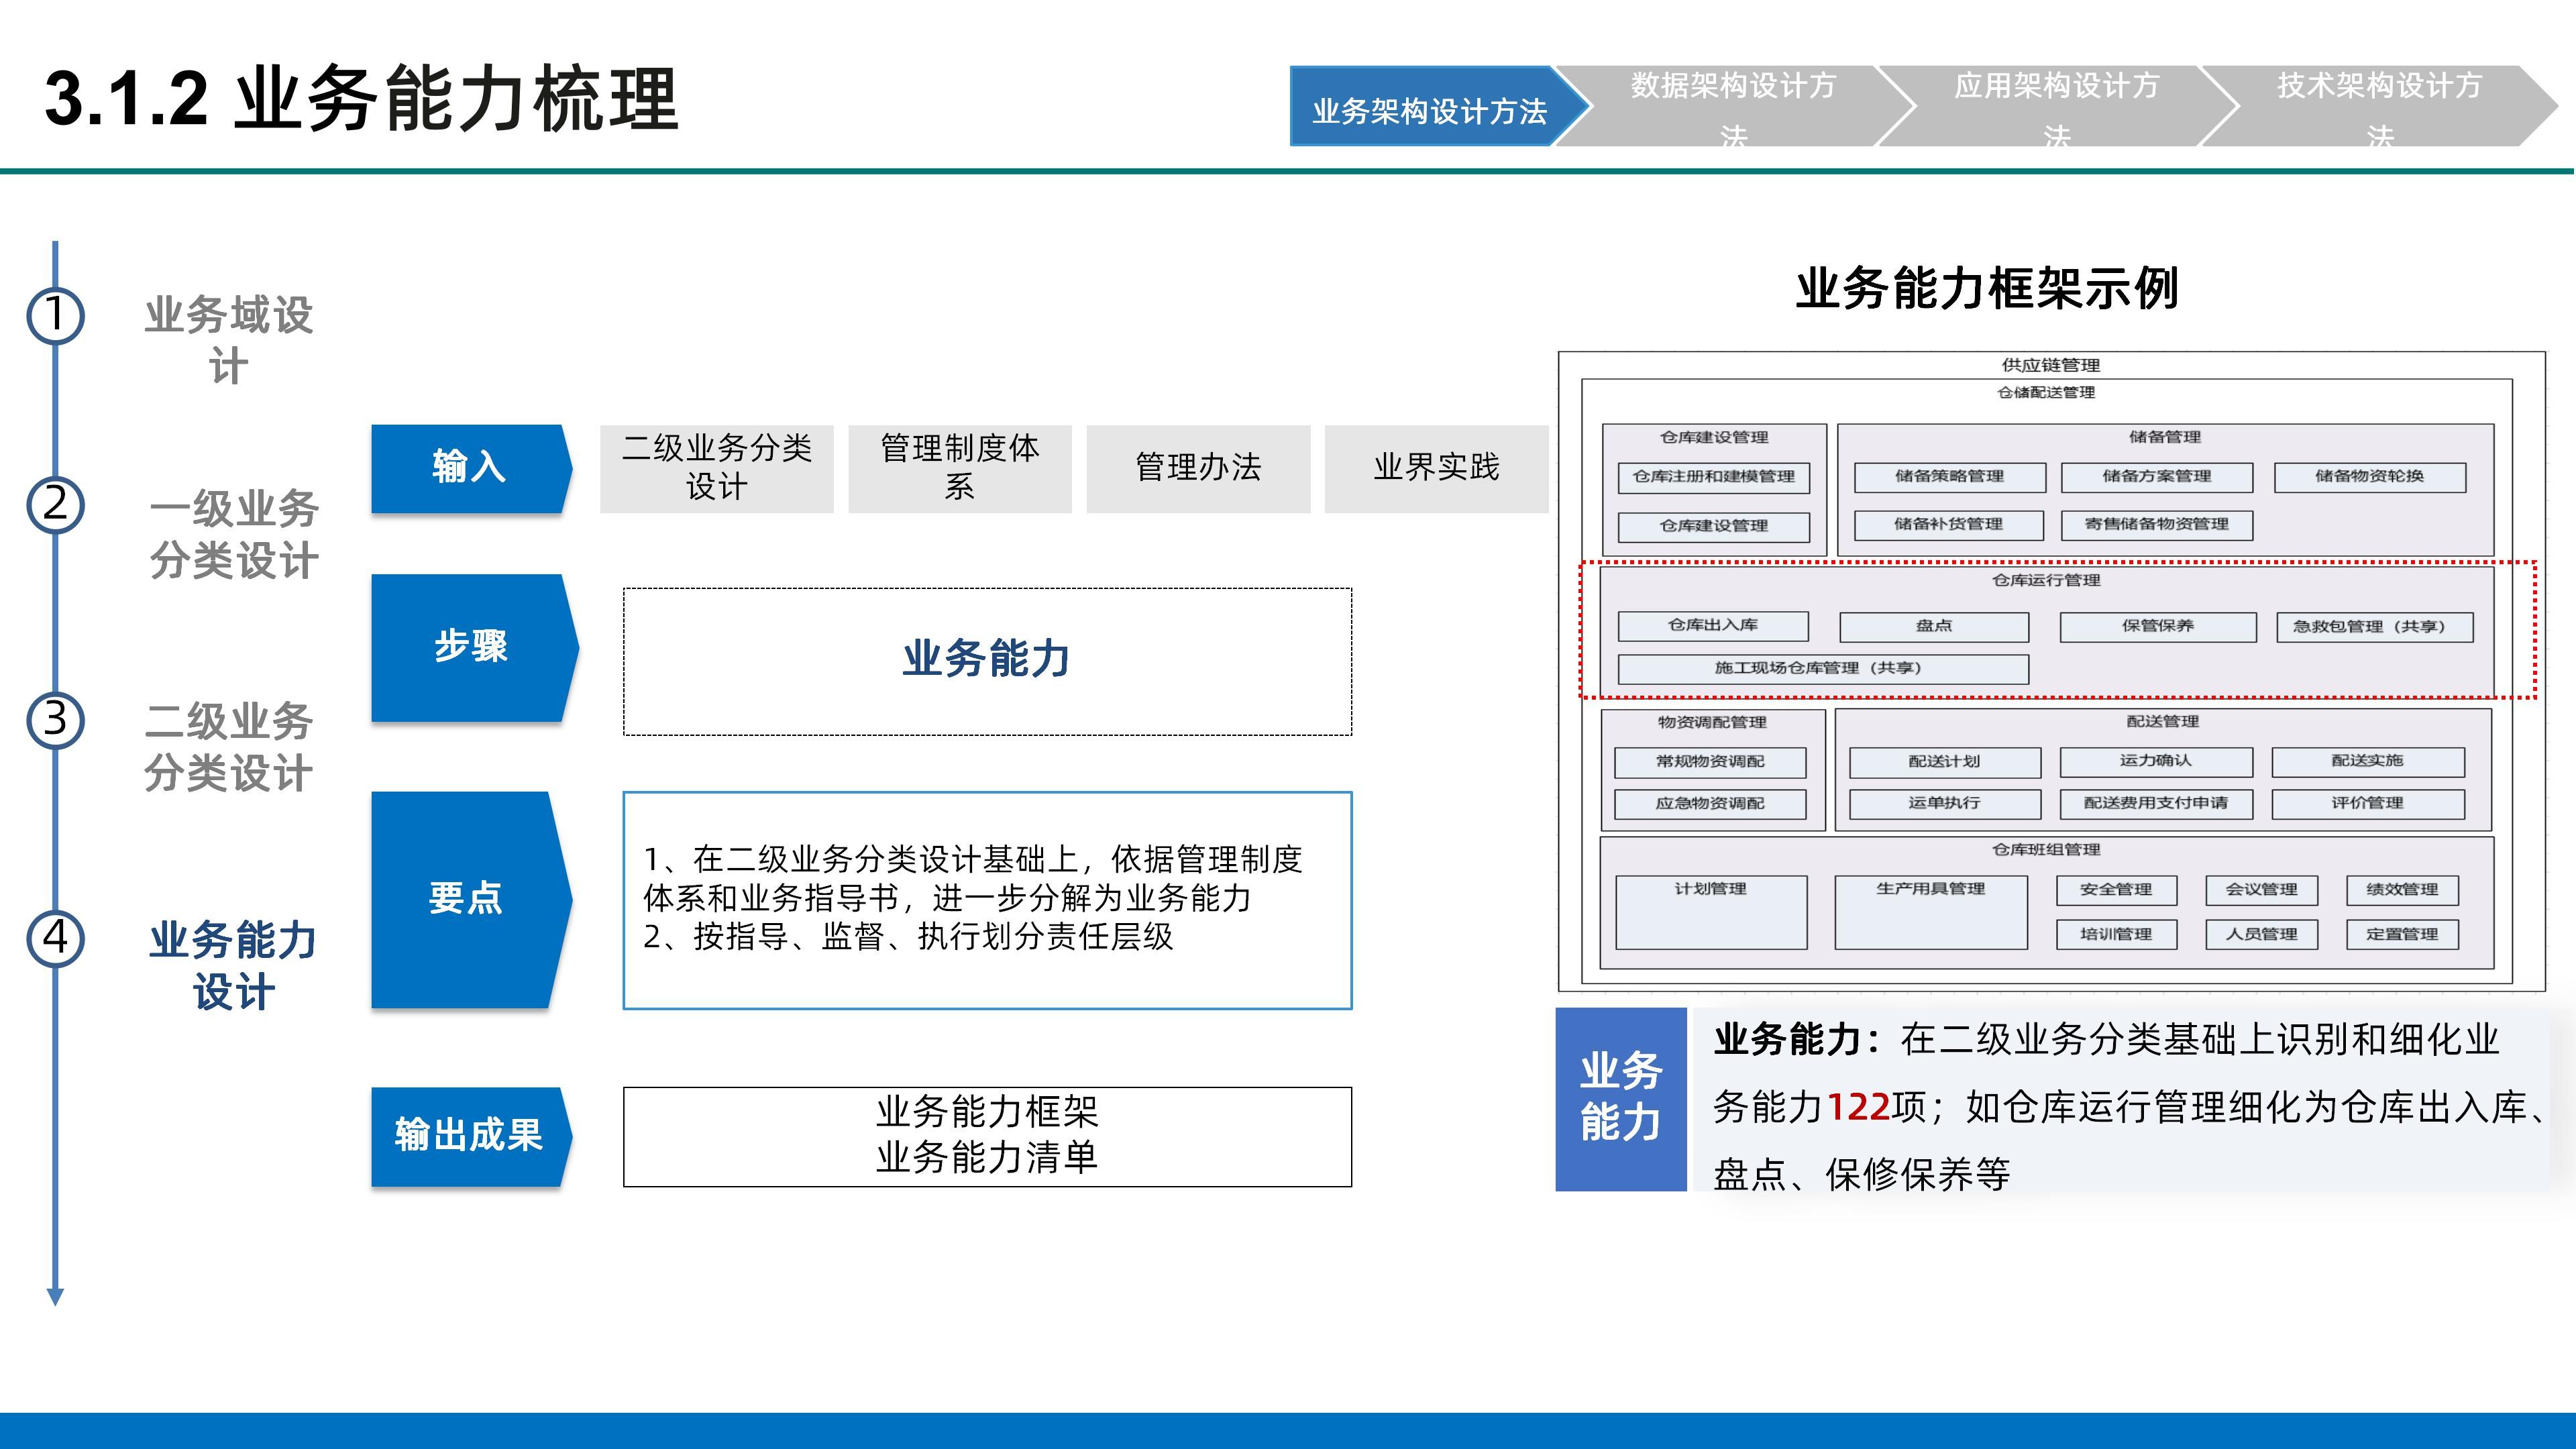
Task: Click the circled step number 3
Action: pos(56,720)
